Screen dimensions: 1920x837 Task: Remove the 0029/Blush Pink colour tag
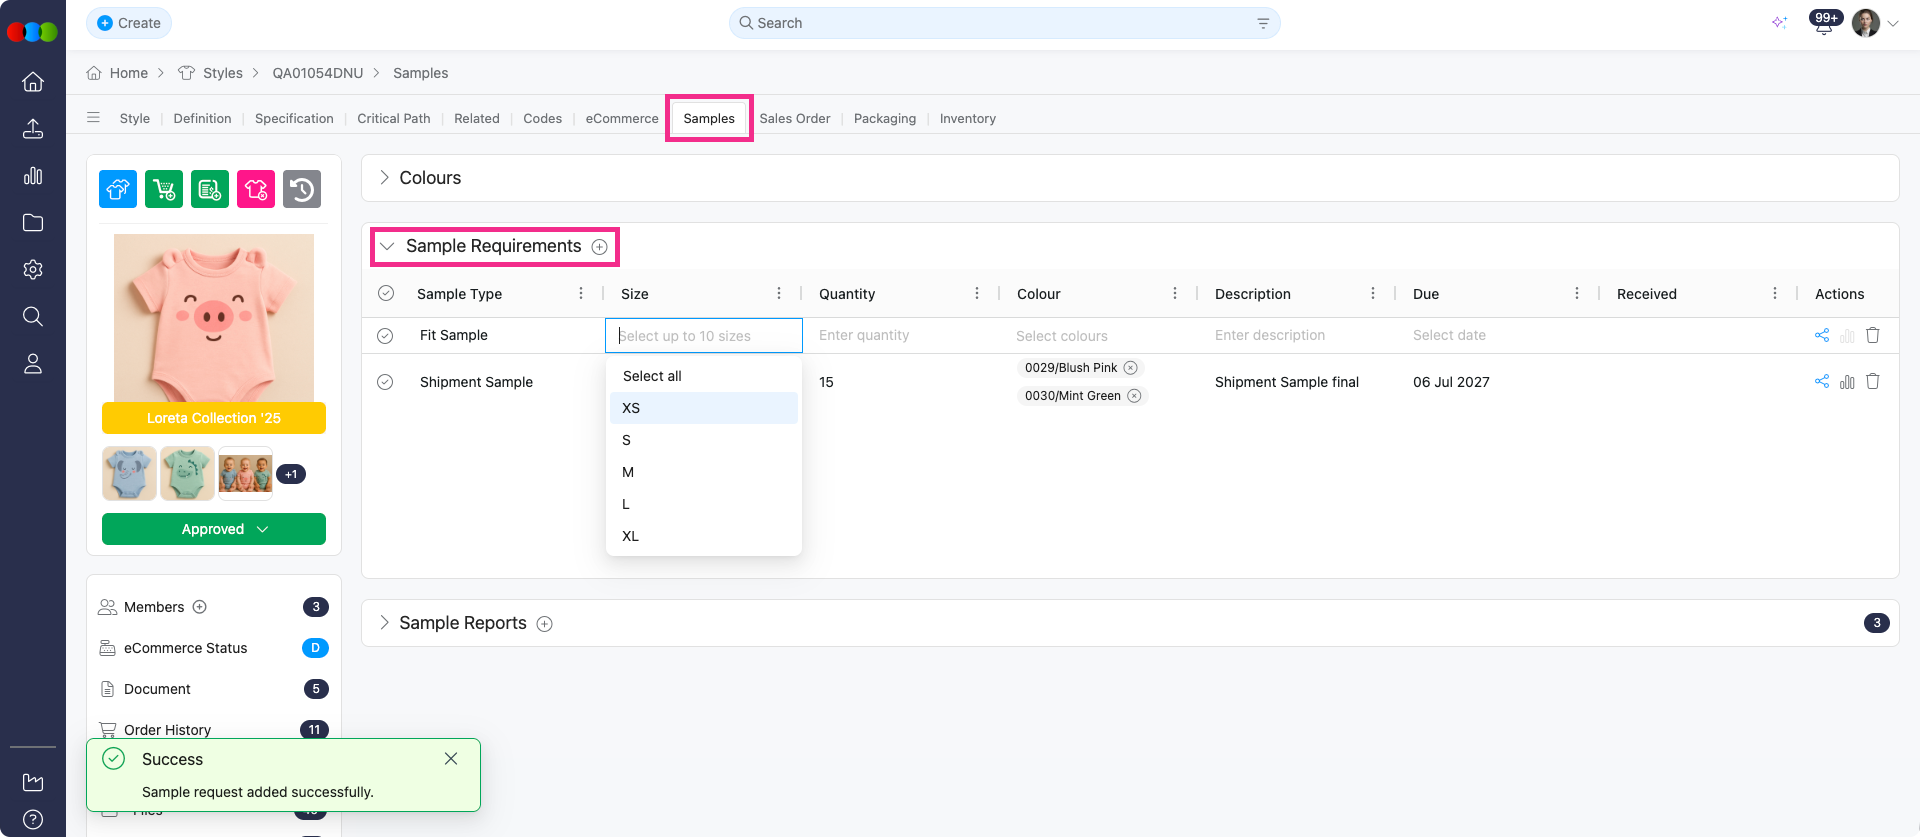click(x=1130, y=368)
